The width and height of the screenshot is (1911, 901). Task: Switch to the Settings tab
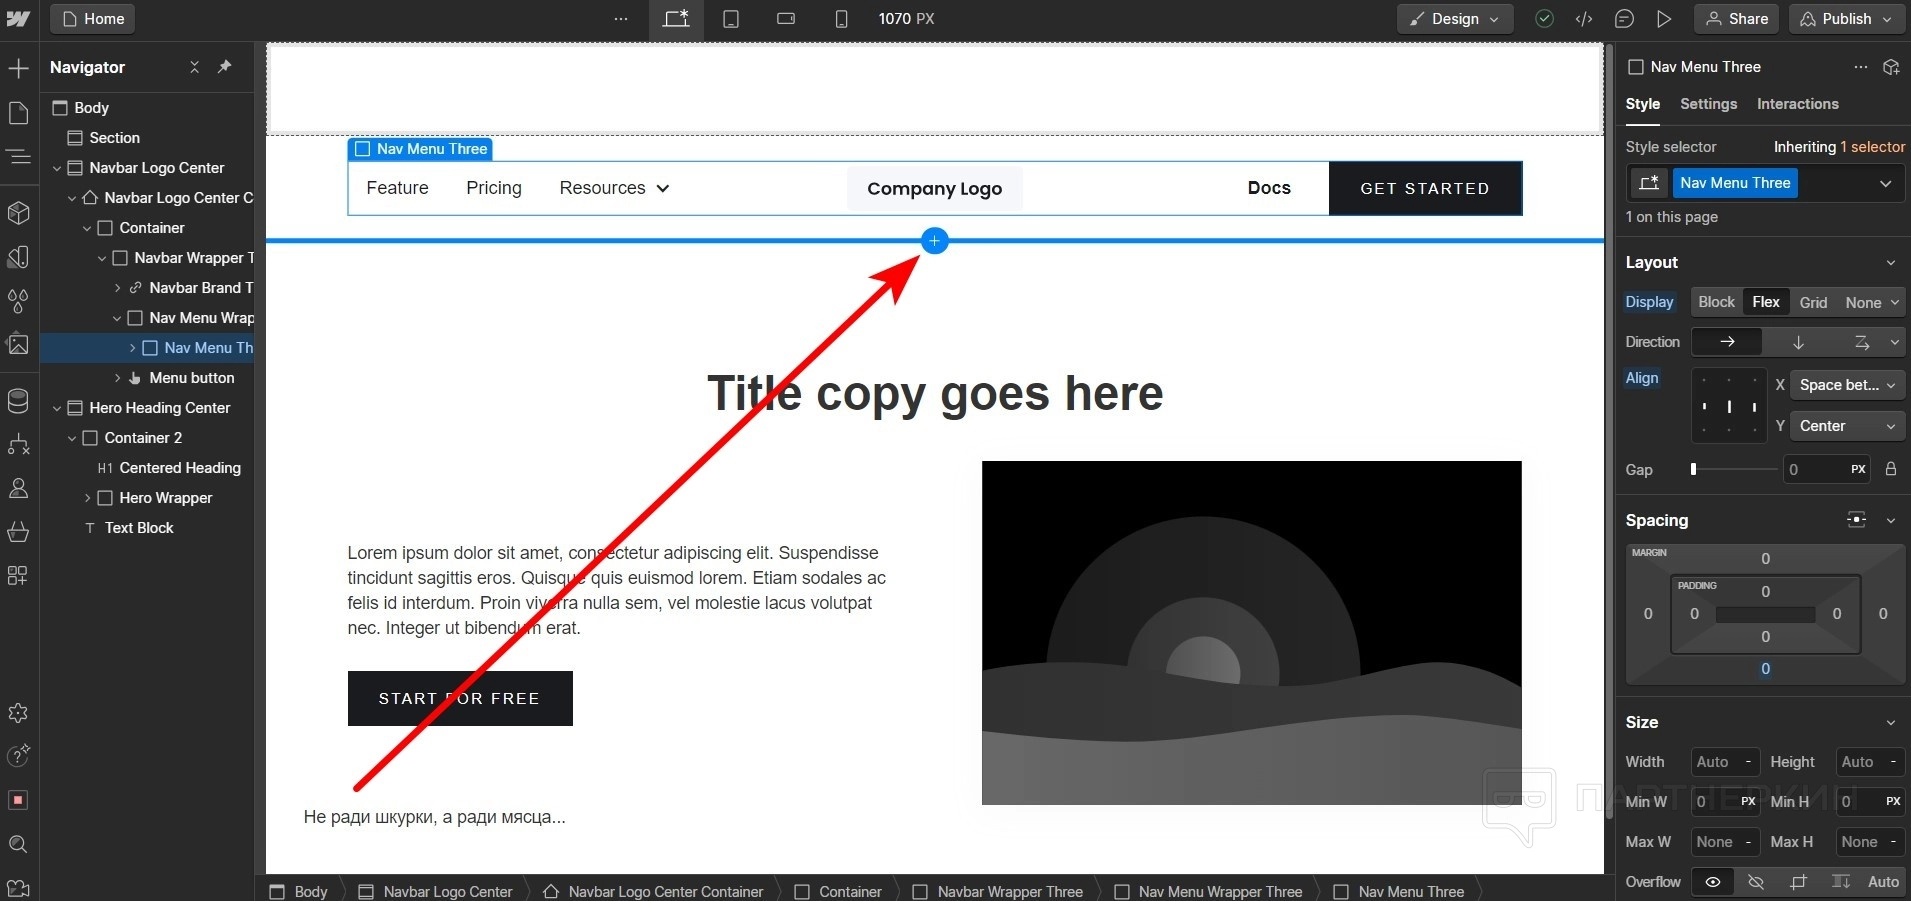pyautogui.click(x=1708, y=104)
